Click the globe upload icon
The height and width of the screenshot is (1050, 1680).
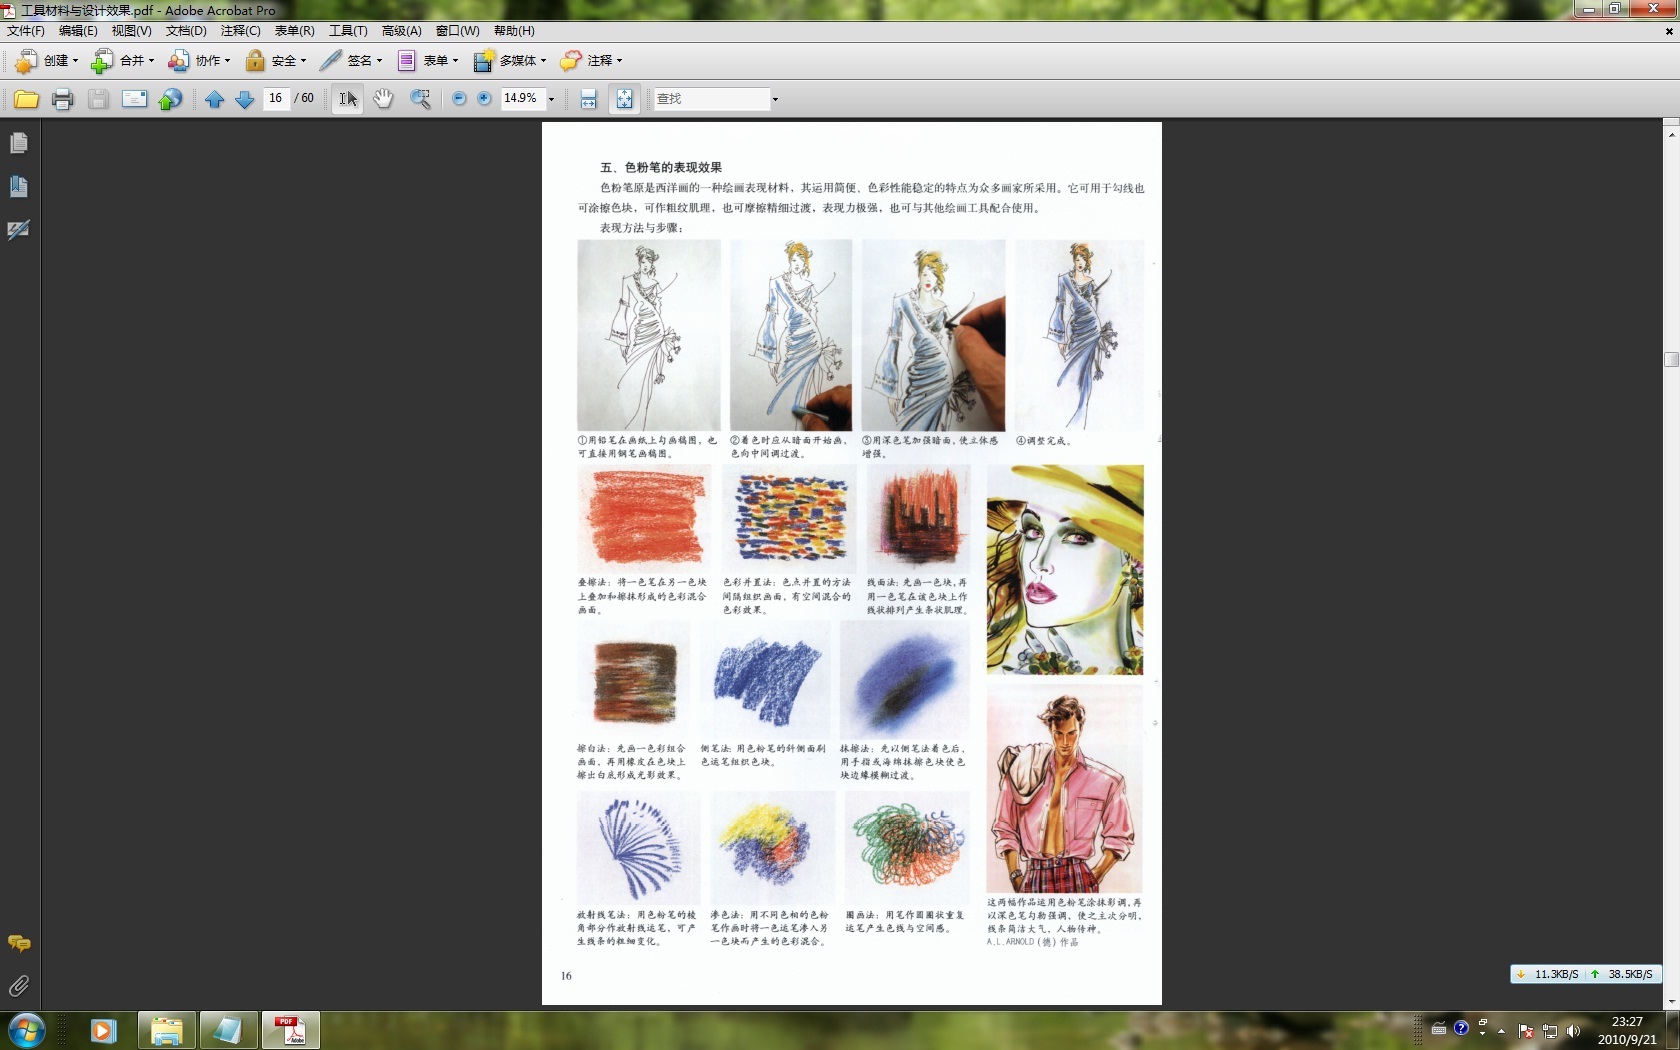pyautogui.click(x=171, y=99)
